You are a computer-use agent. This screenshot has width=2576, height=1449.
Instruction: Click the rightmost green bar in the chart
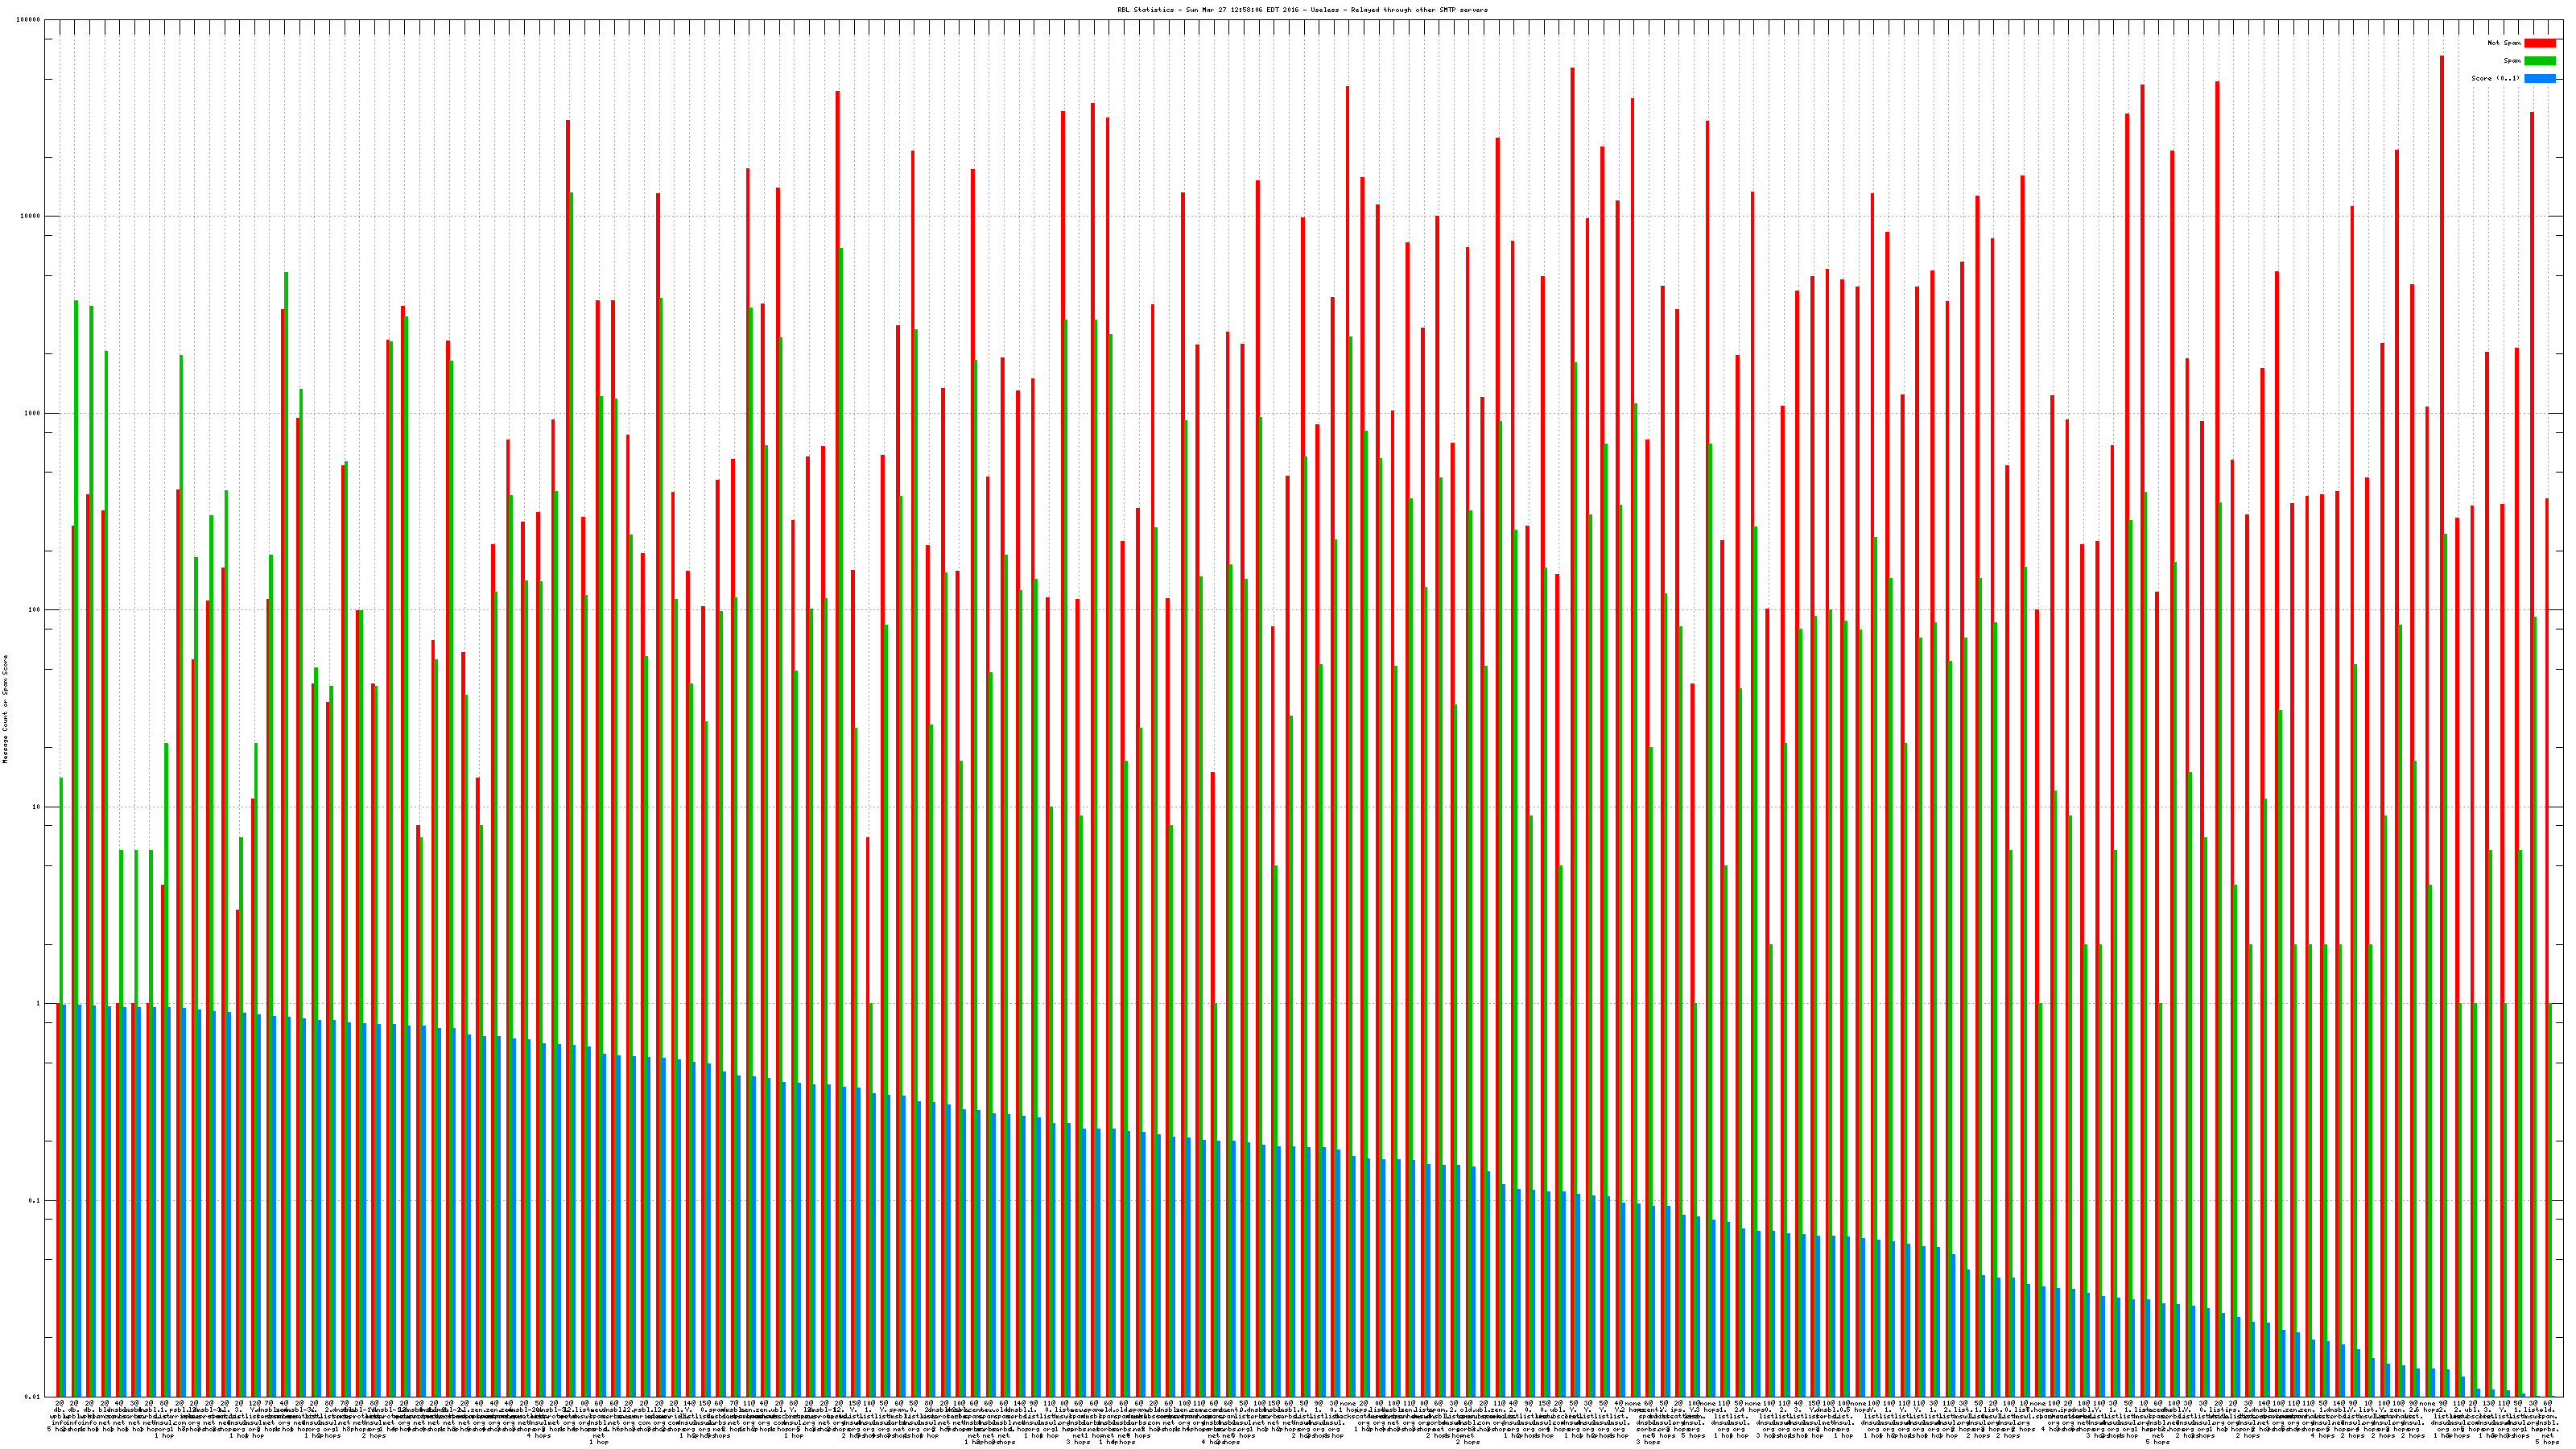2550,1200
